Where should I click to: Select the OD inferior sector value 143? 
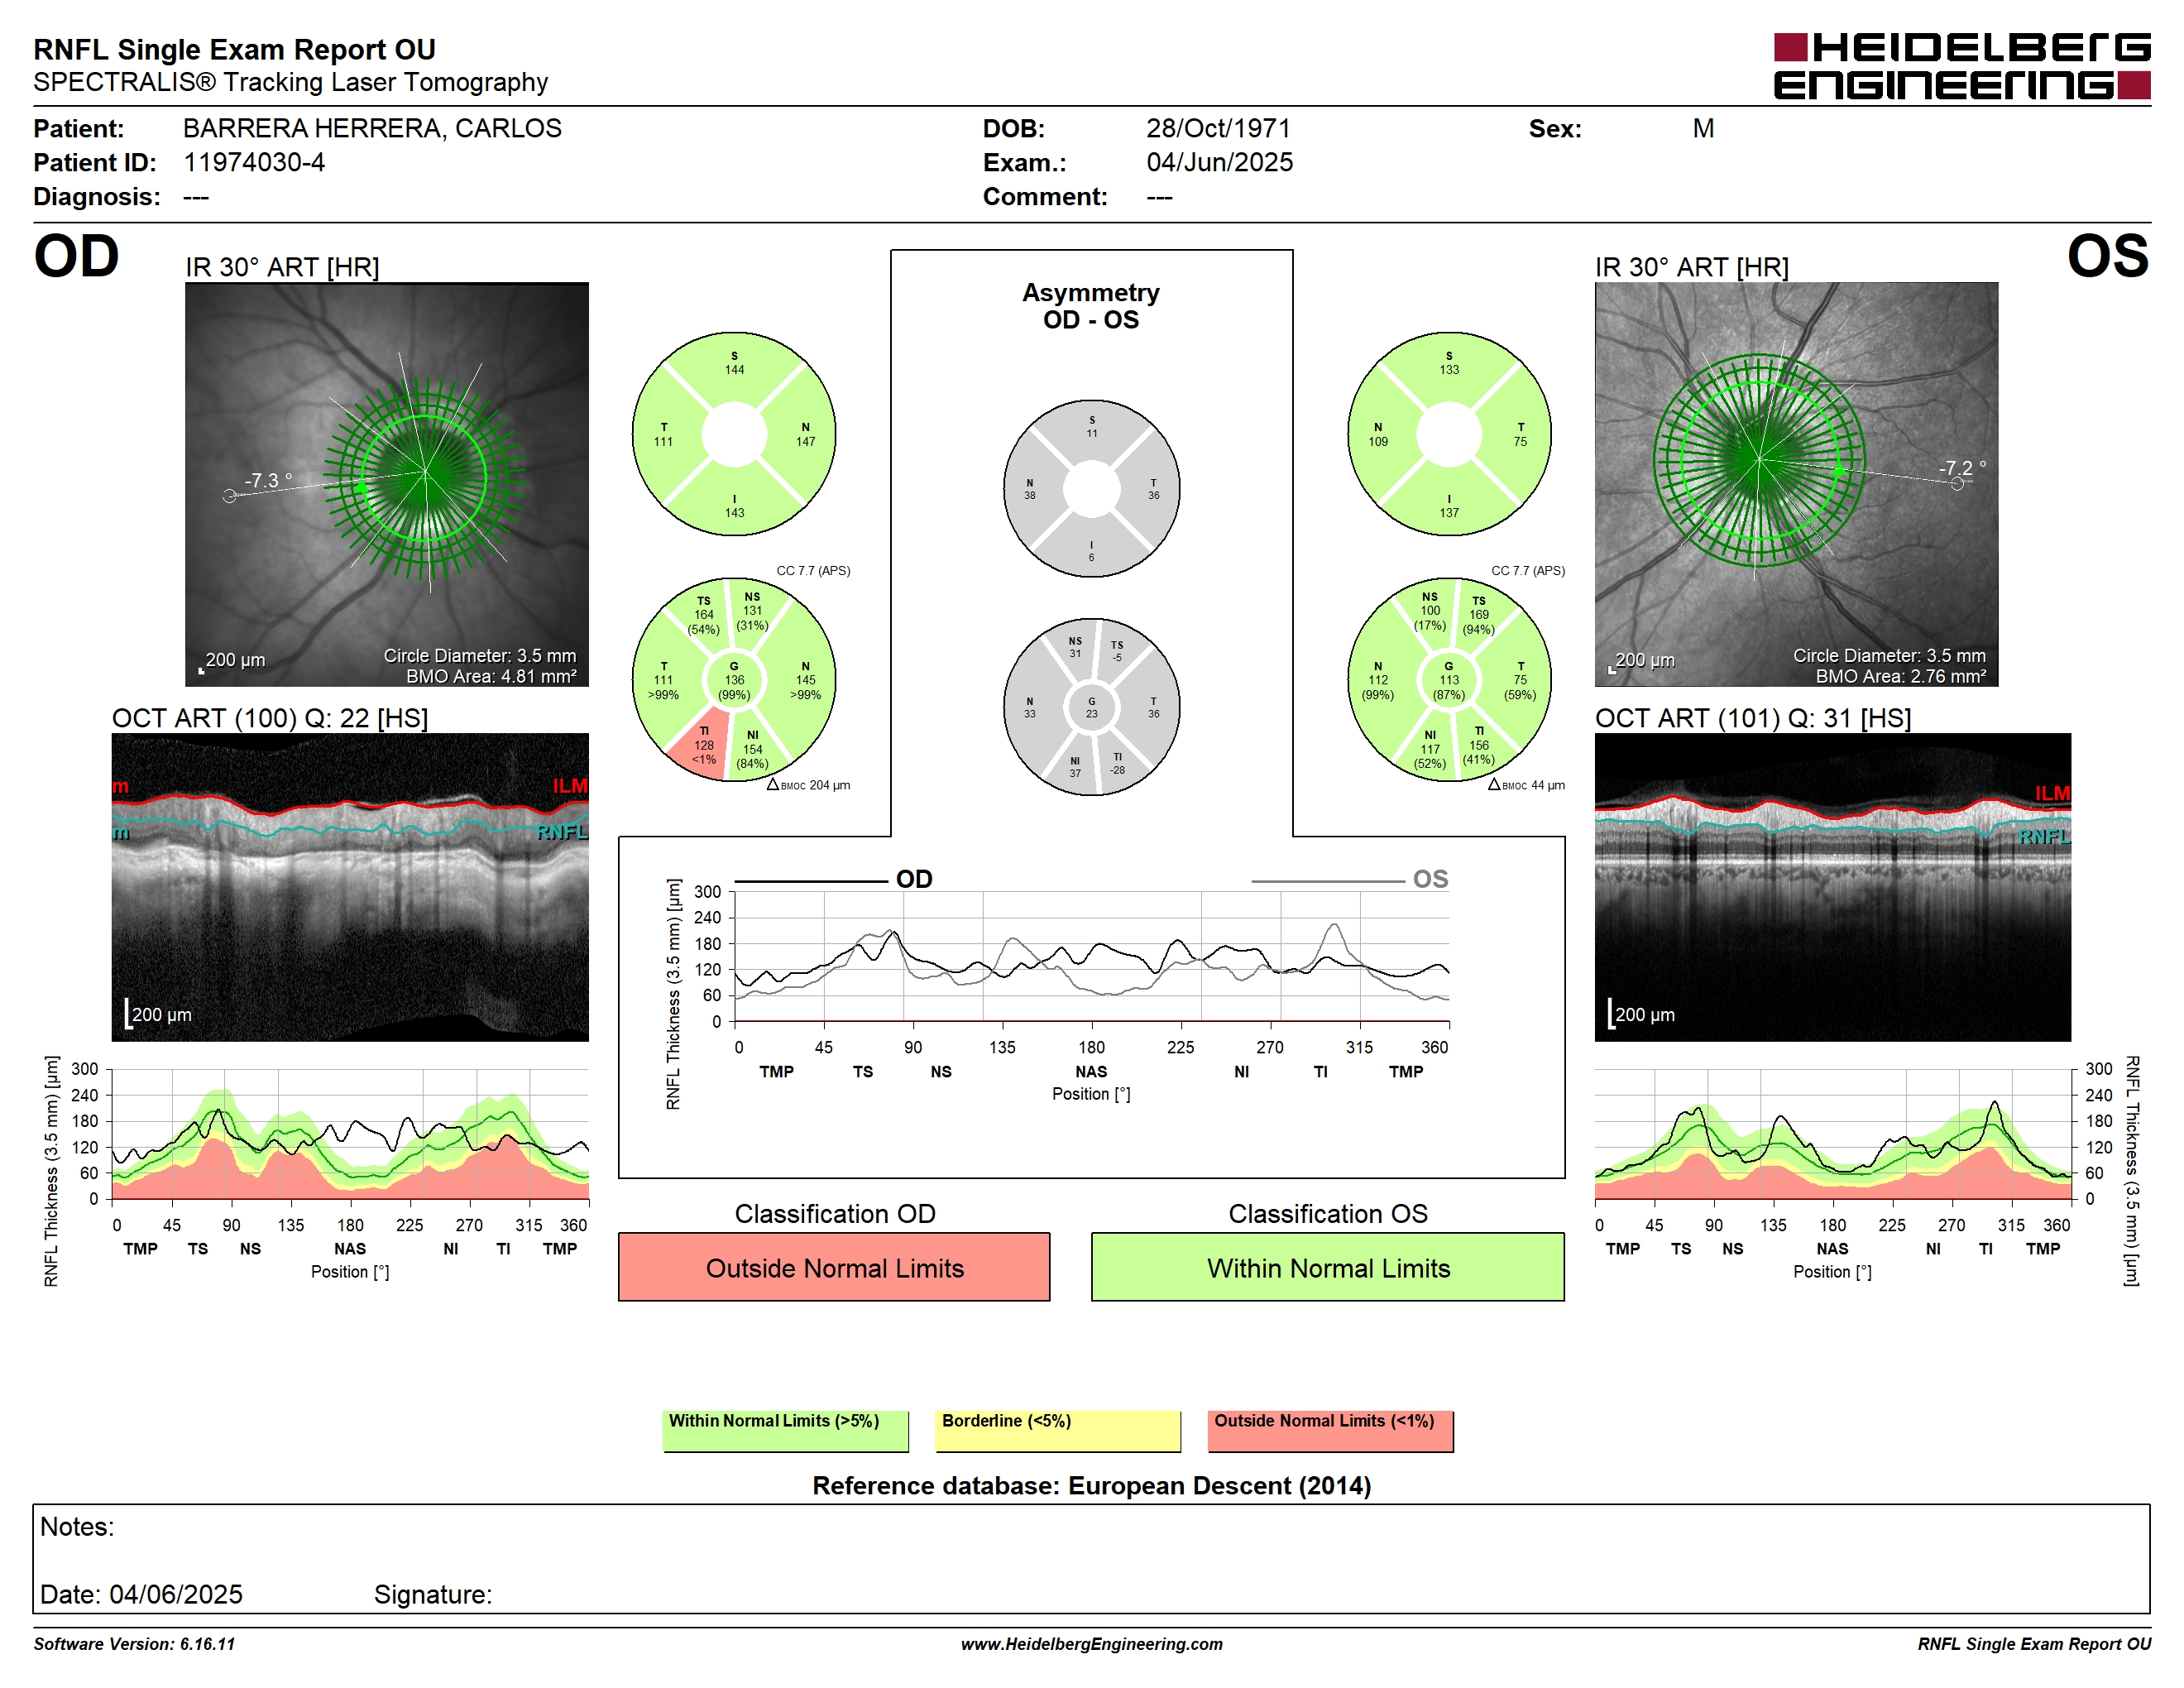(734, 506)
